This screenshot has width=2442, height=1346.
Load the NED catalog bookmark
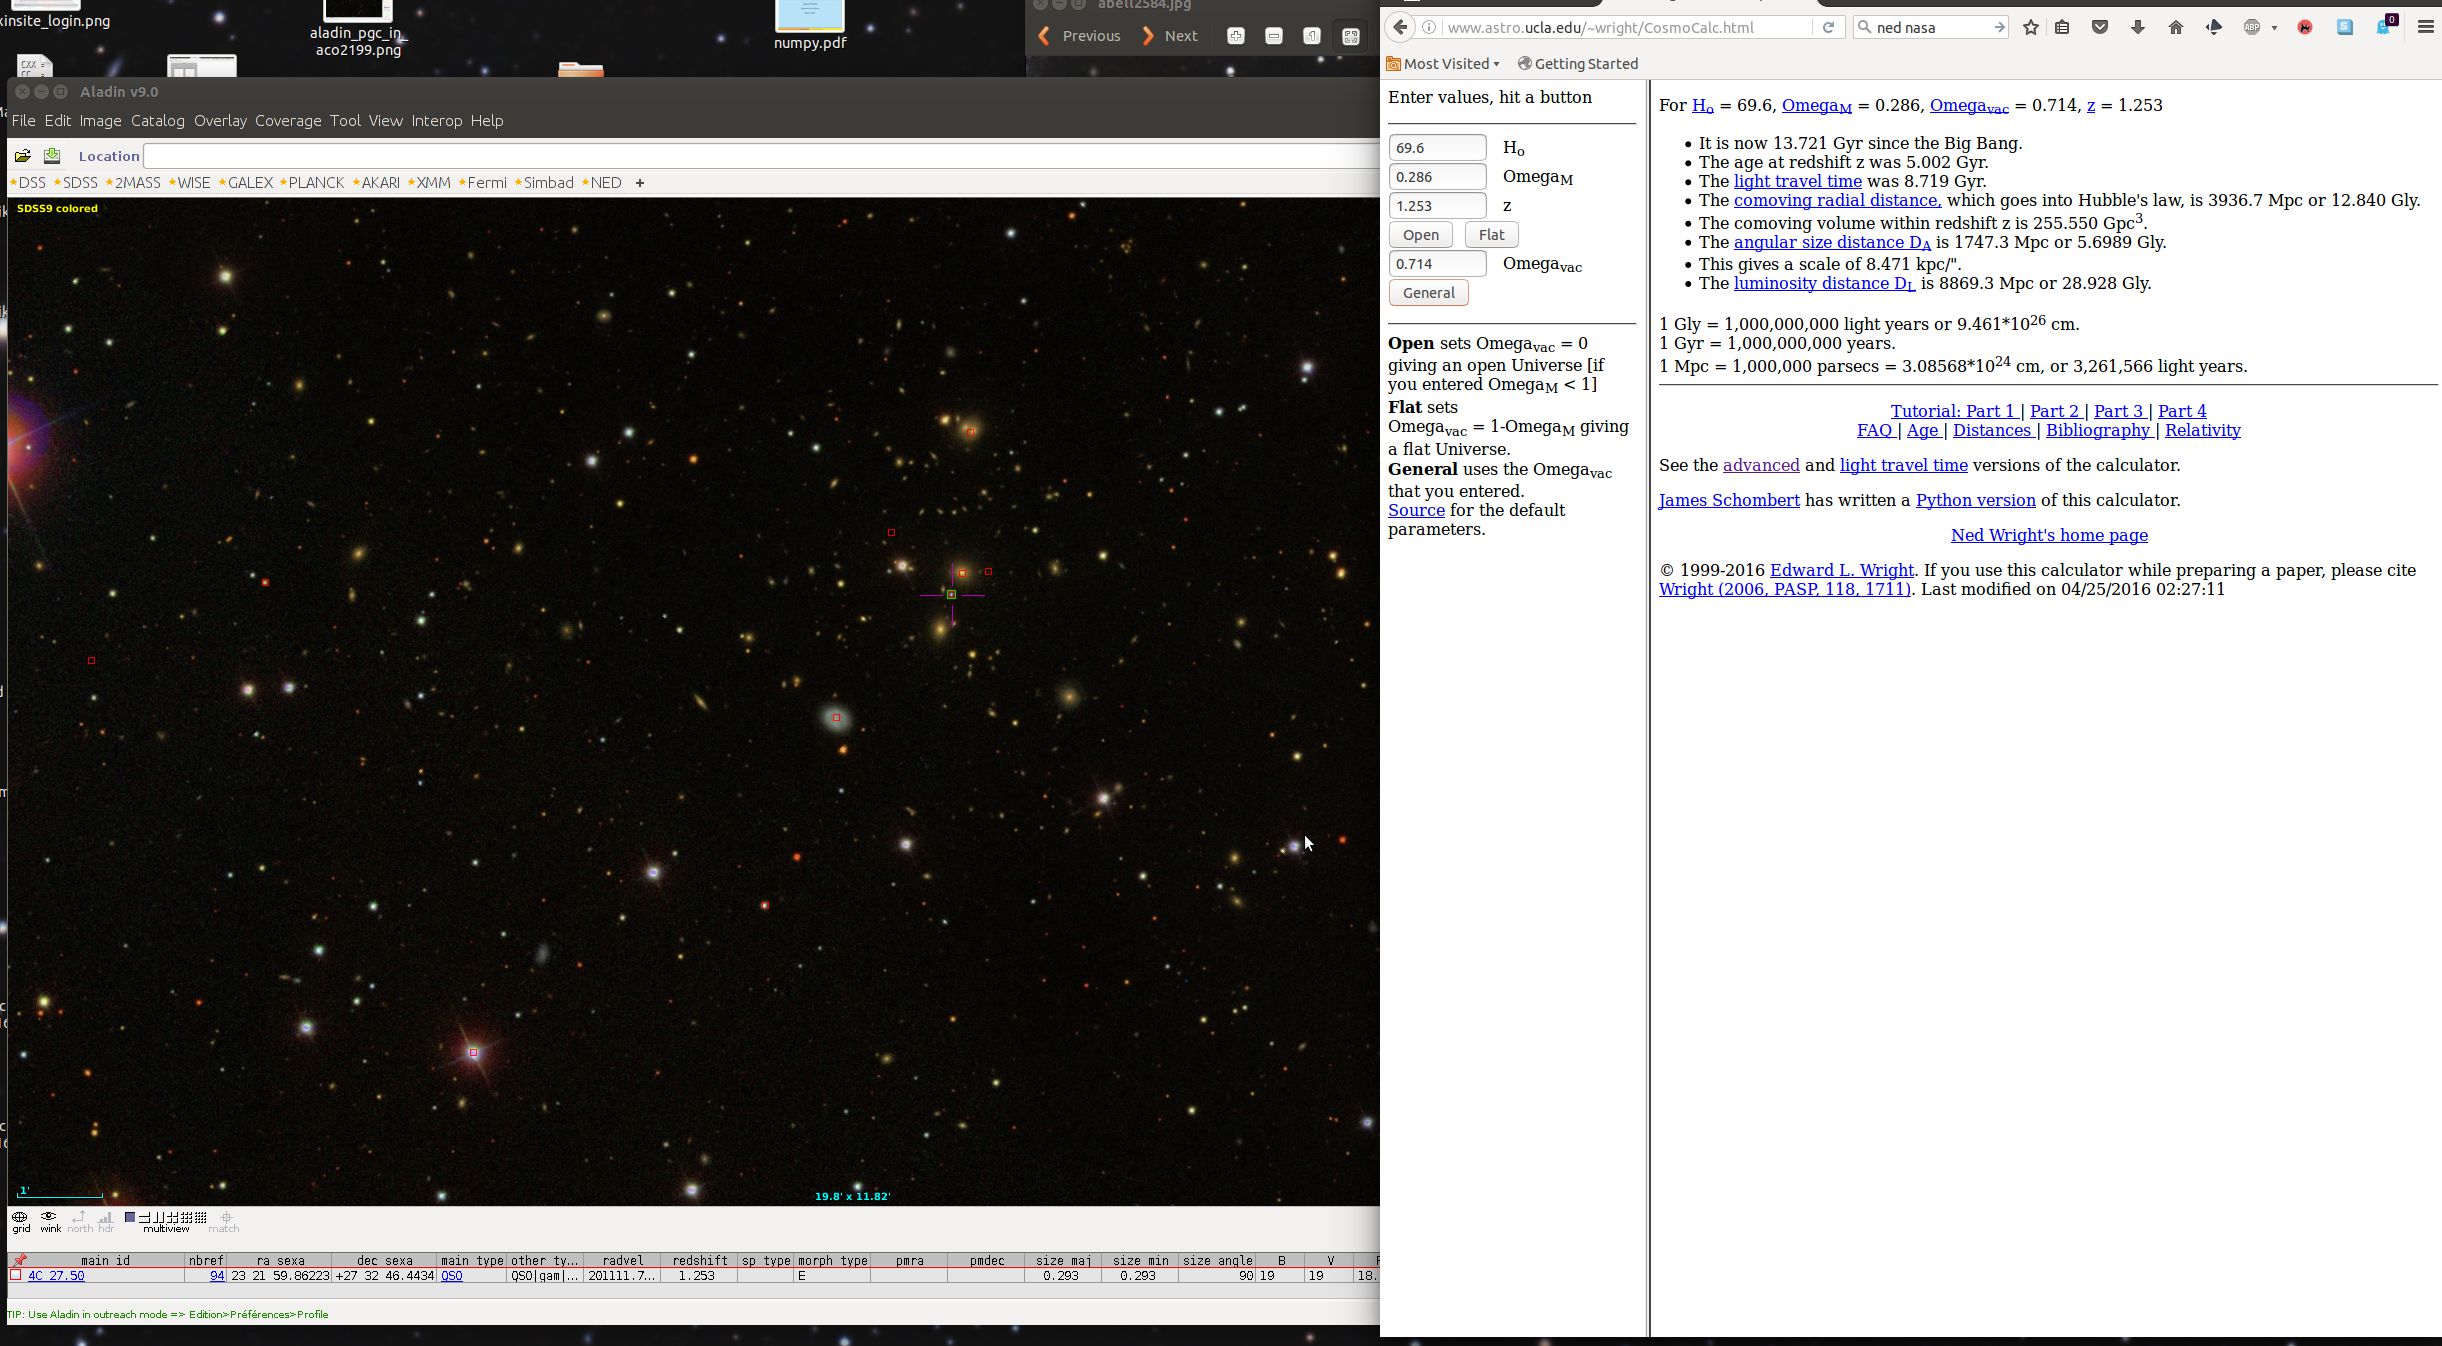602,183
